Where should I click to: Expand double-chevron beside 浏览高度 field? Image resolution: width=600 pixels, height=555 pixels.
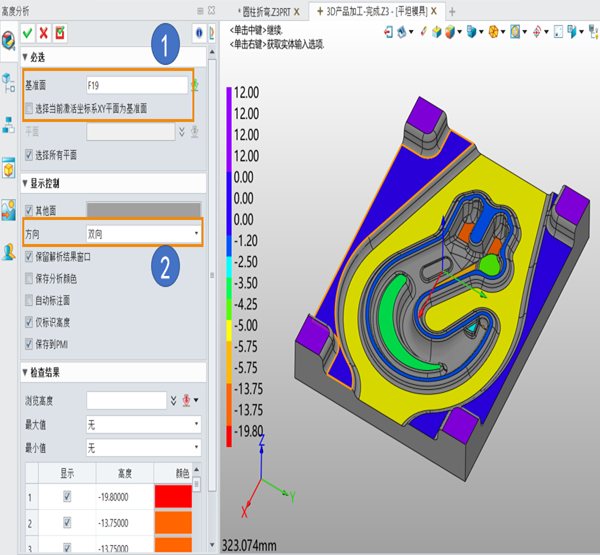tap(173, 400)
